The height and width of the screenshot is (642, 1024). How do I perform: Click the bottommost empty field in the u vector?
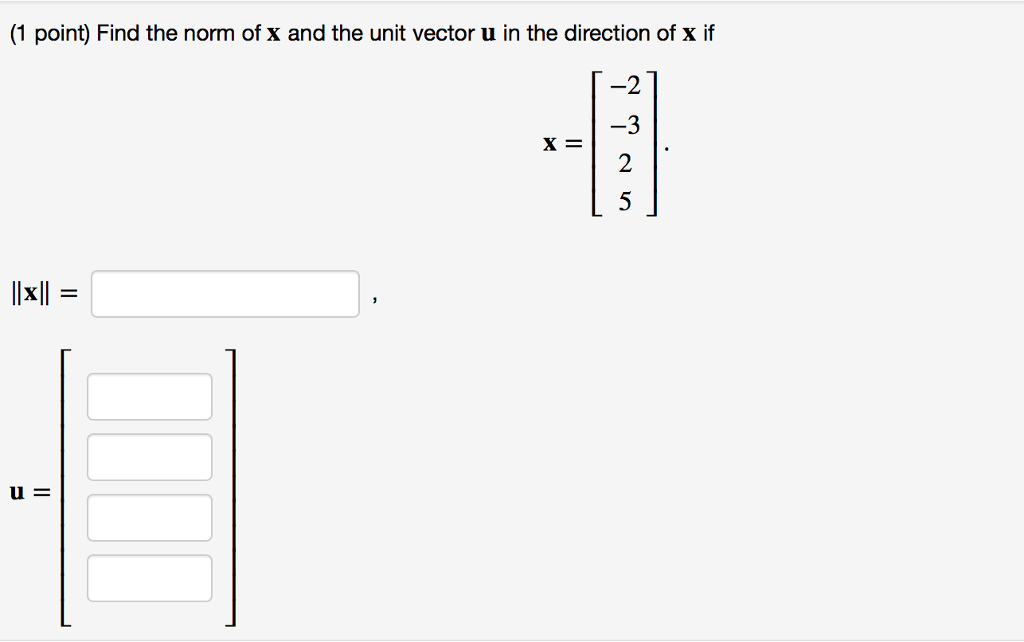coord(149,577)
